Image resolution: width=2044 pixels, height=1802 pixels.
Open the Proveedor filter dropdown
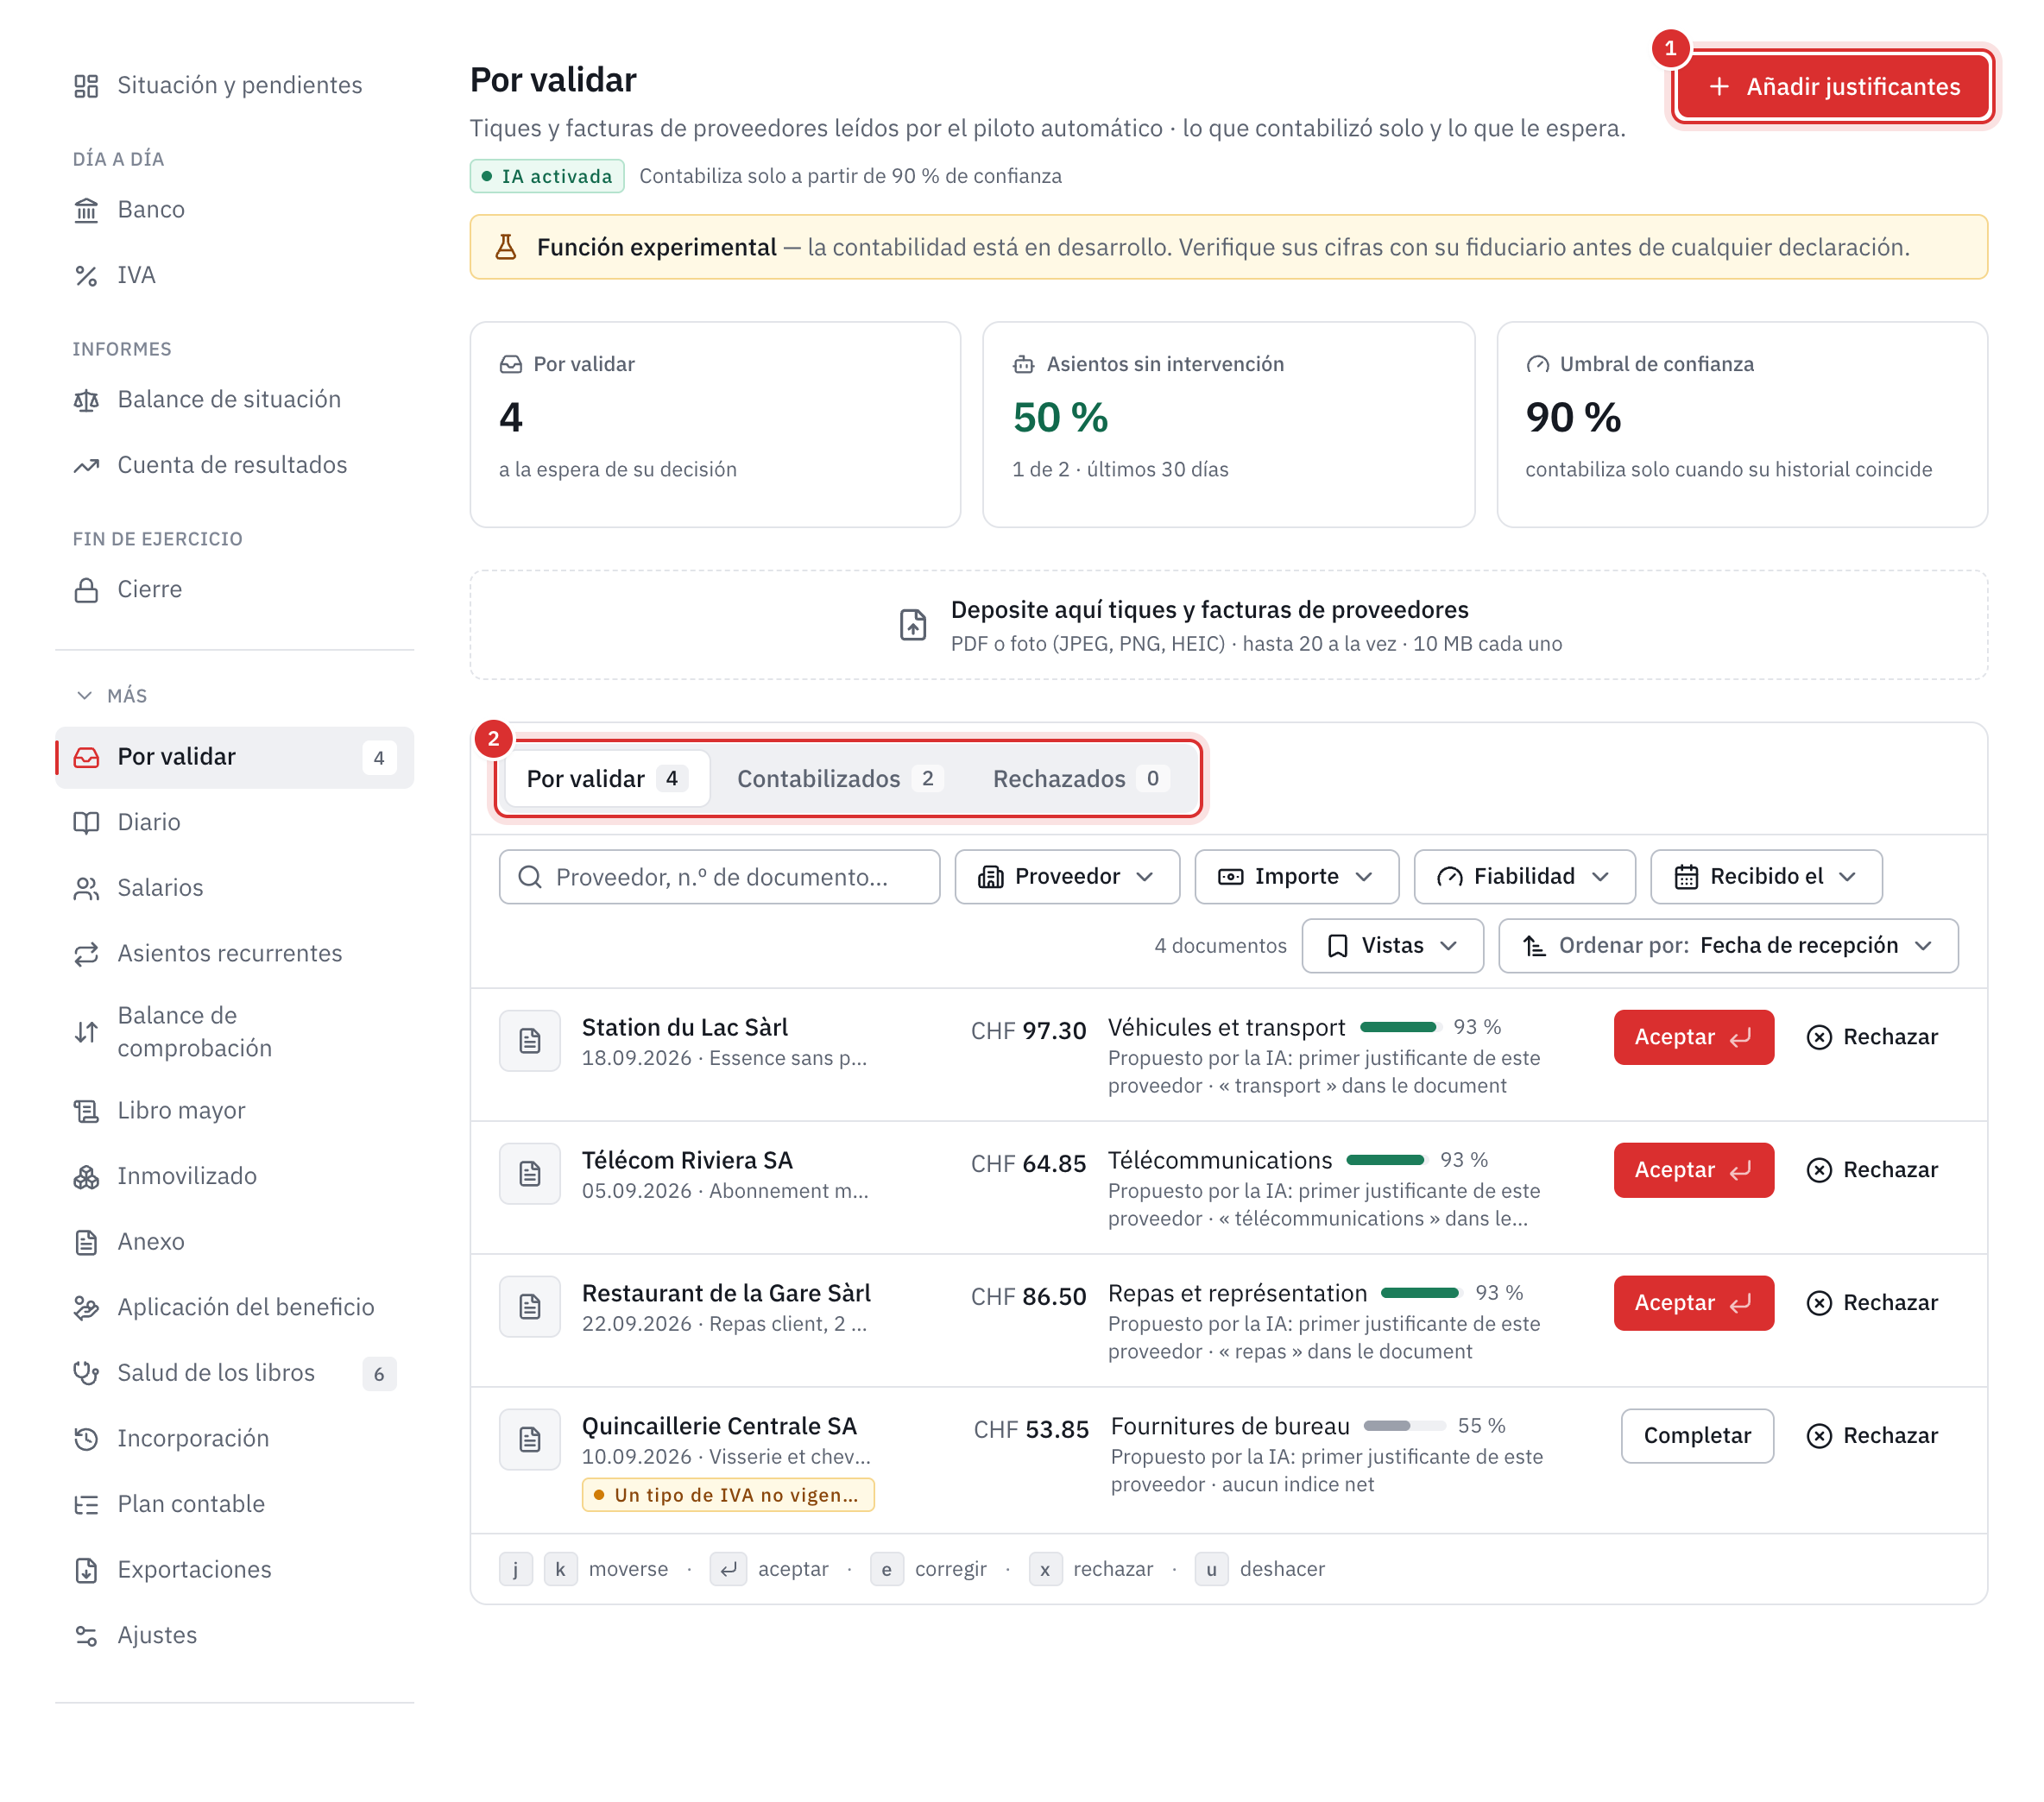[x=1067, y=877]
